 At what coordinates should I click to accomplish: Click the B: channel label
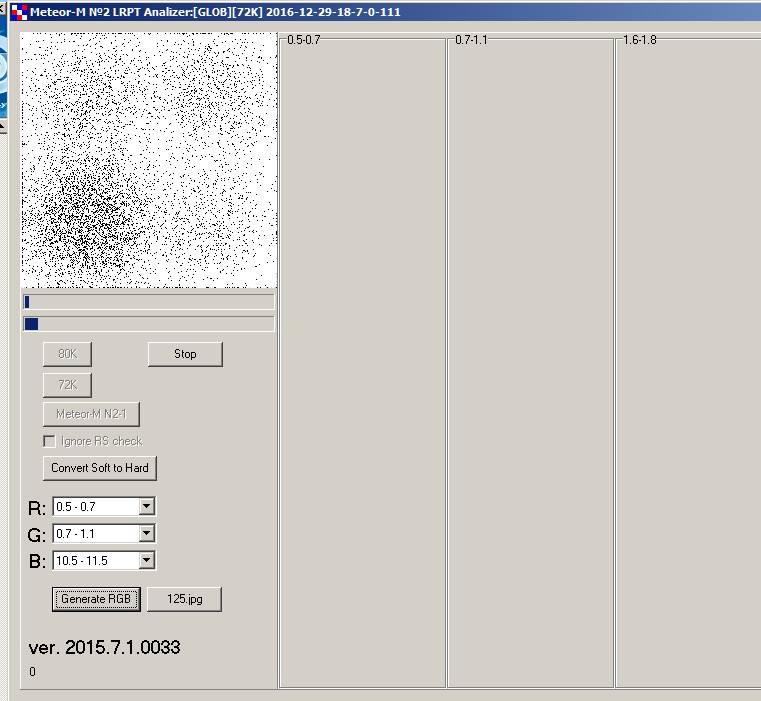click(x=37, y=562)
